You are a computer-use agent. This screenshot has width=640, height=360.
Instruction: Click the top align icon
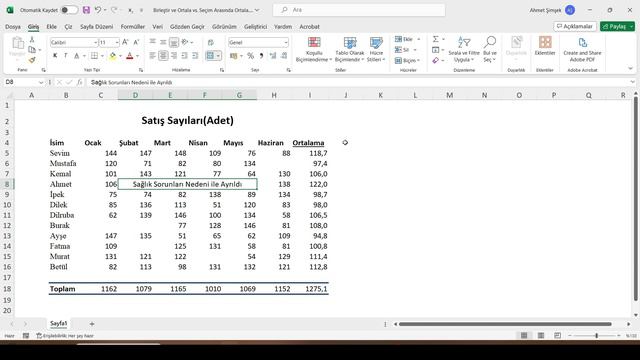point(153,42)
